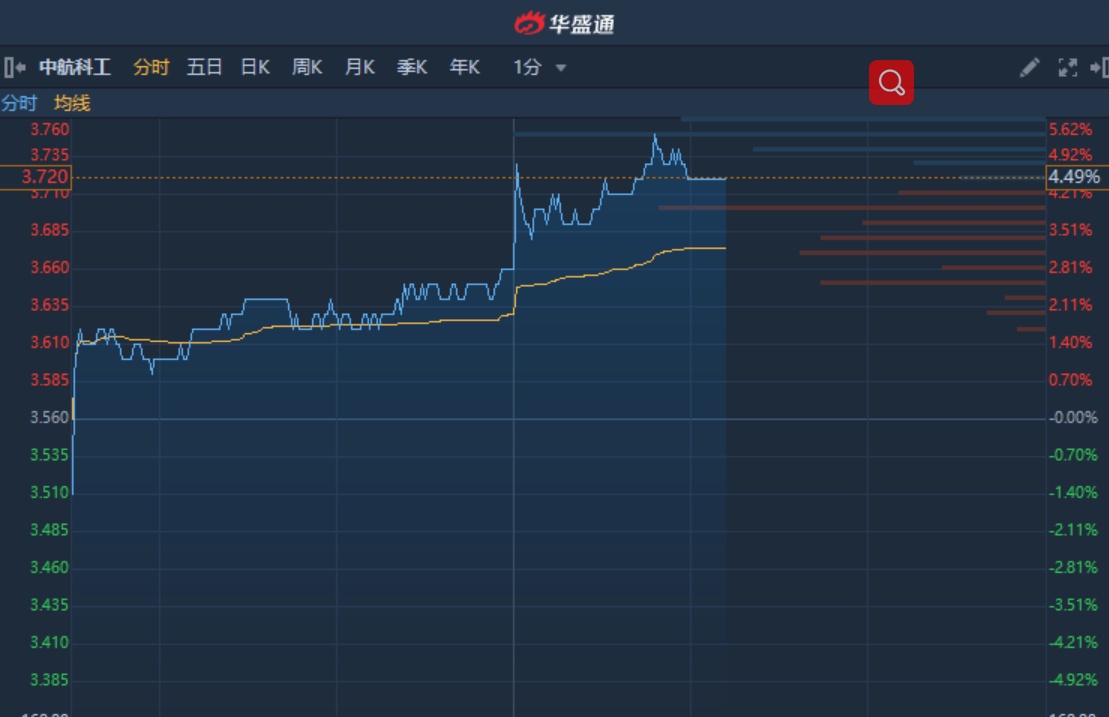This screenshot has width=1109, height=717.
Task: Select the 周K weekly chart tab
Action: click(x=307, y=68)
